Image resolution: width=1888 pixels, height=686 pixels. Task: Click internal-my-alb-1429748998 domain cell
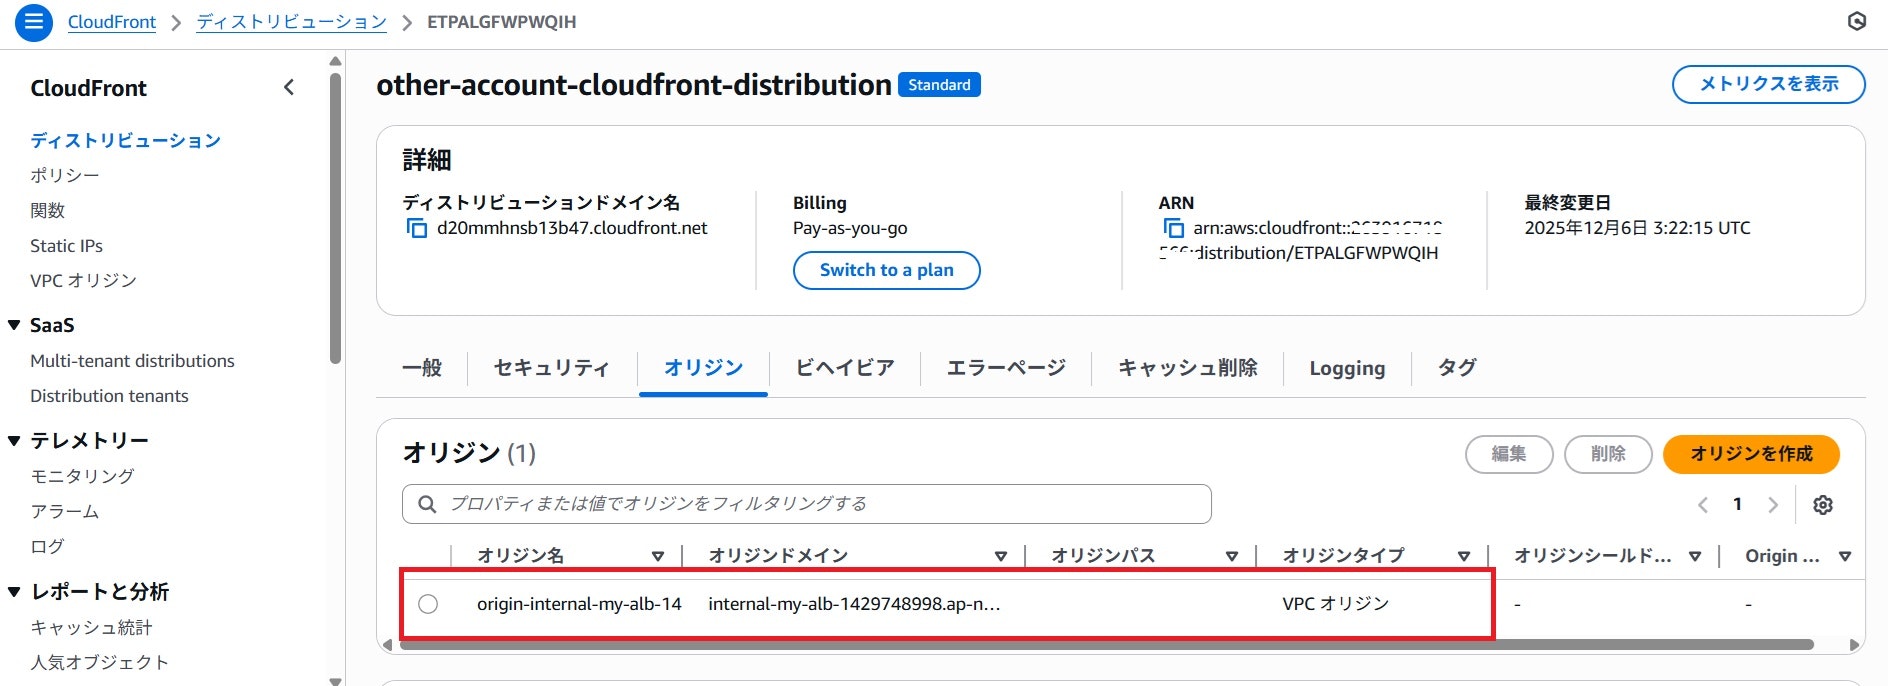click(854, 604)
